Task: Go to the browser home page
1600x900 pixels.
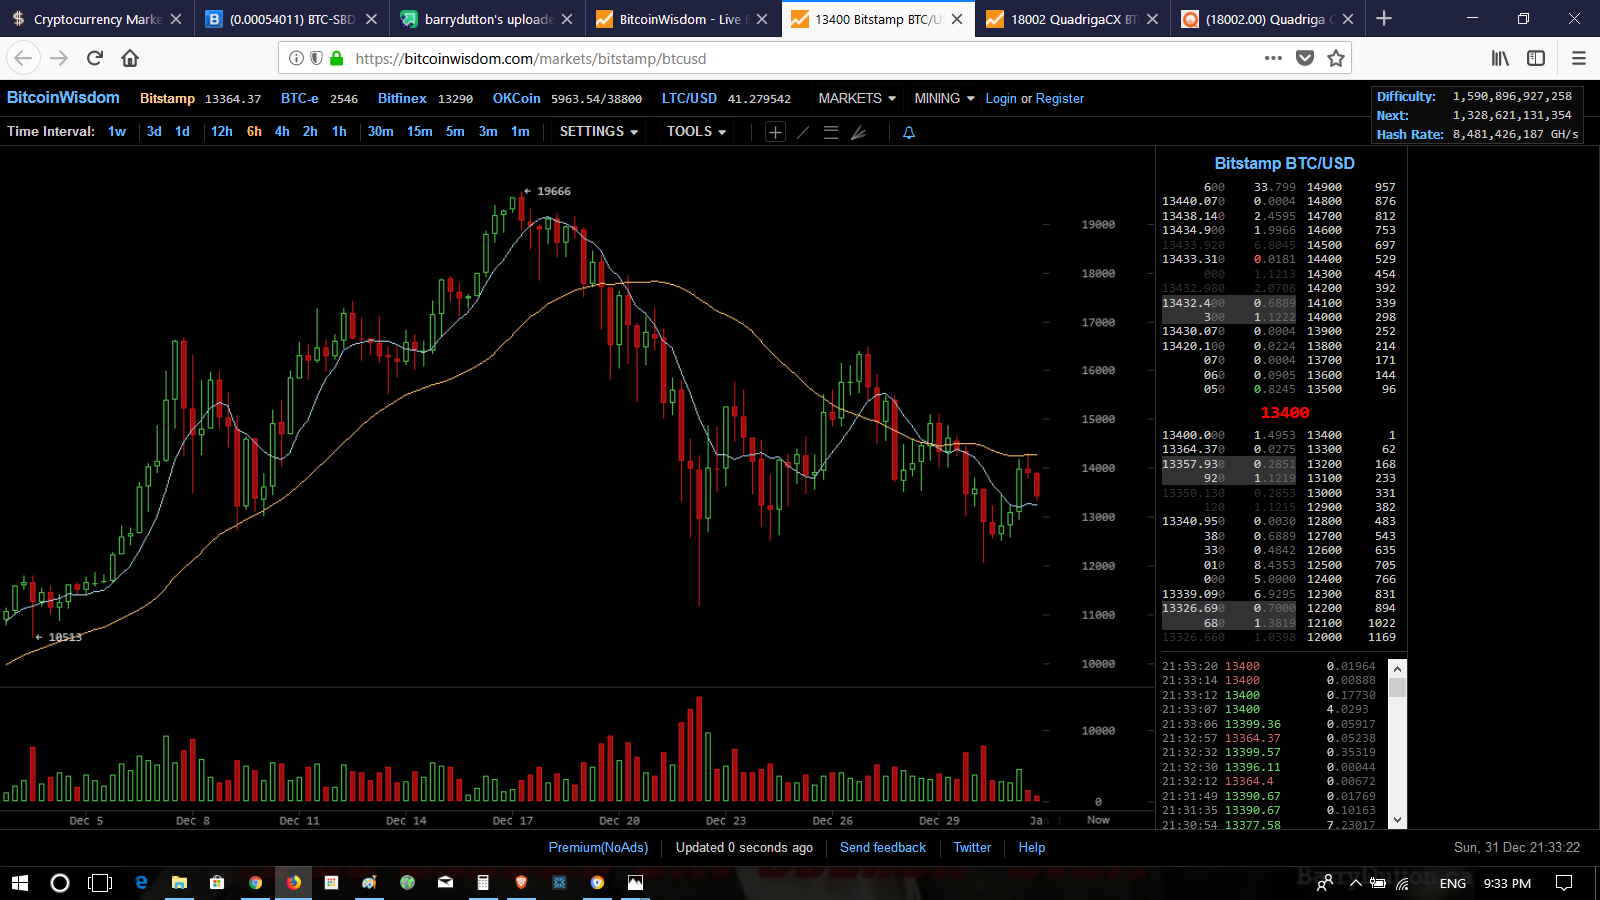Action: (x=130, y=58)
